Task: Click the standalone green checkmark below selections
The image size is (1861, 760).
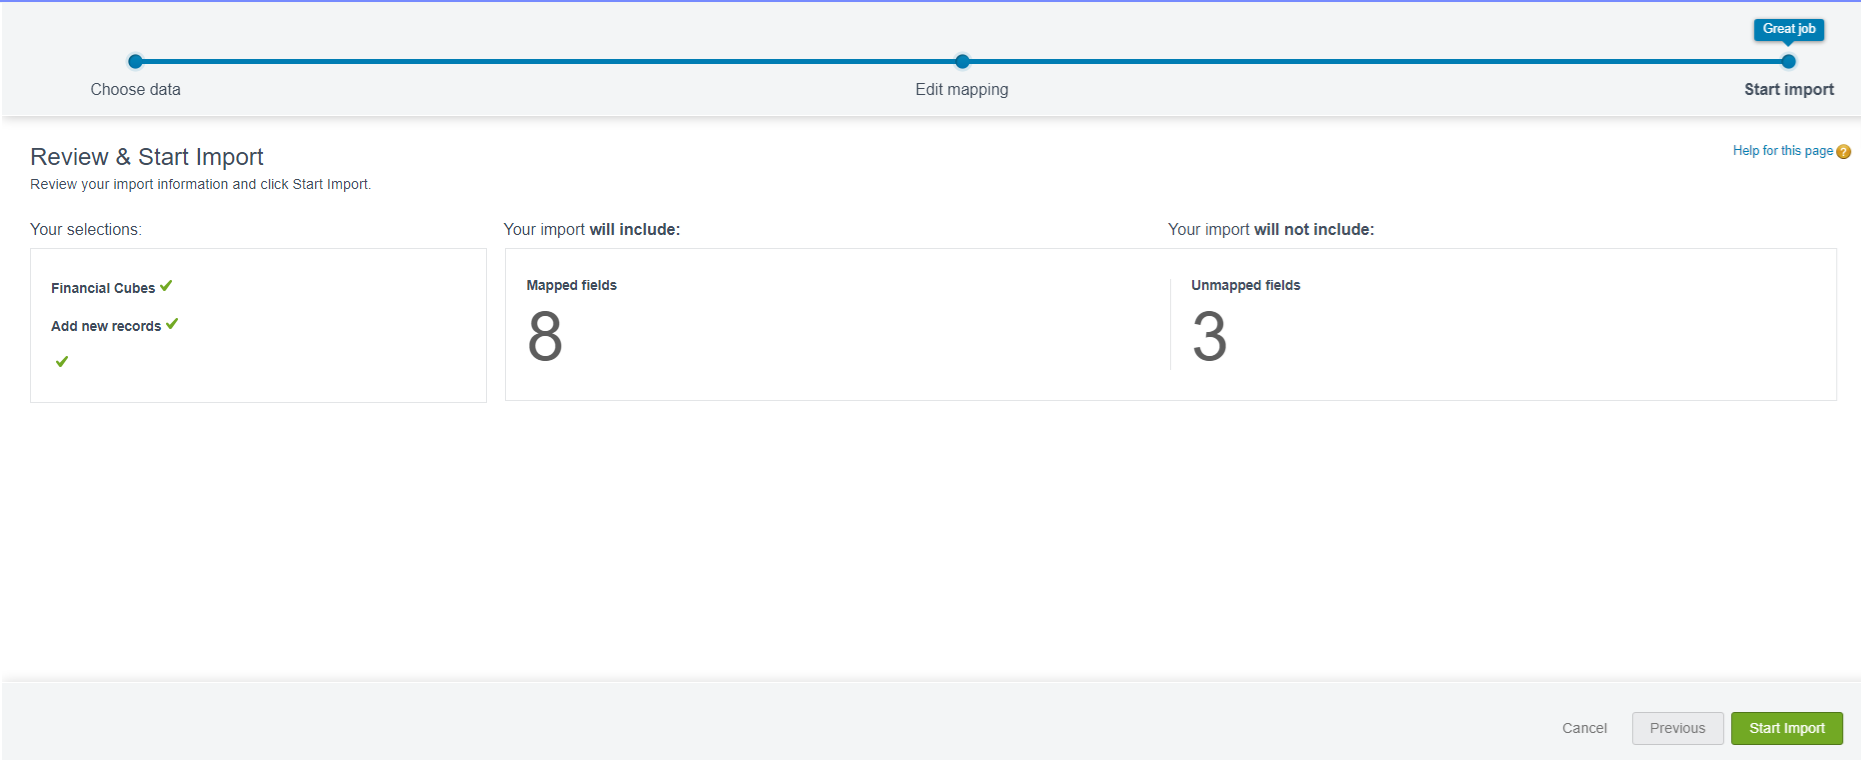Action: point(62,361)
